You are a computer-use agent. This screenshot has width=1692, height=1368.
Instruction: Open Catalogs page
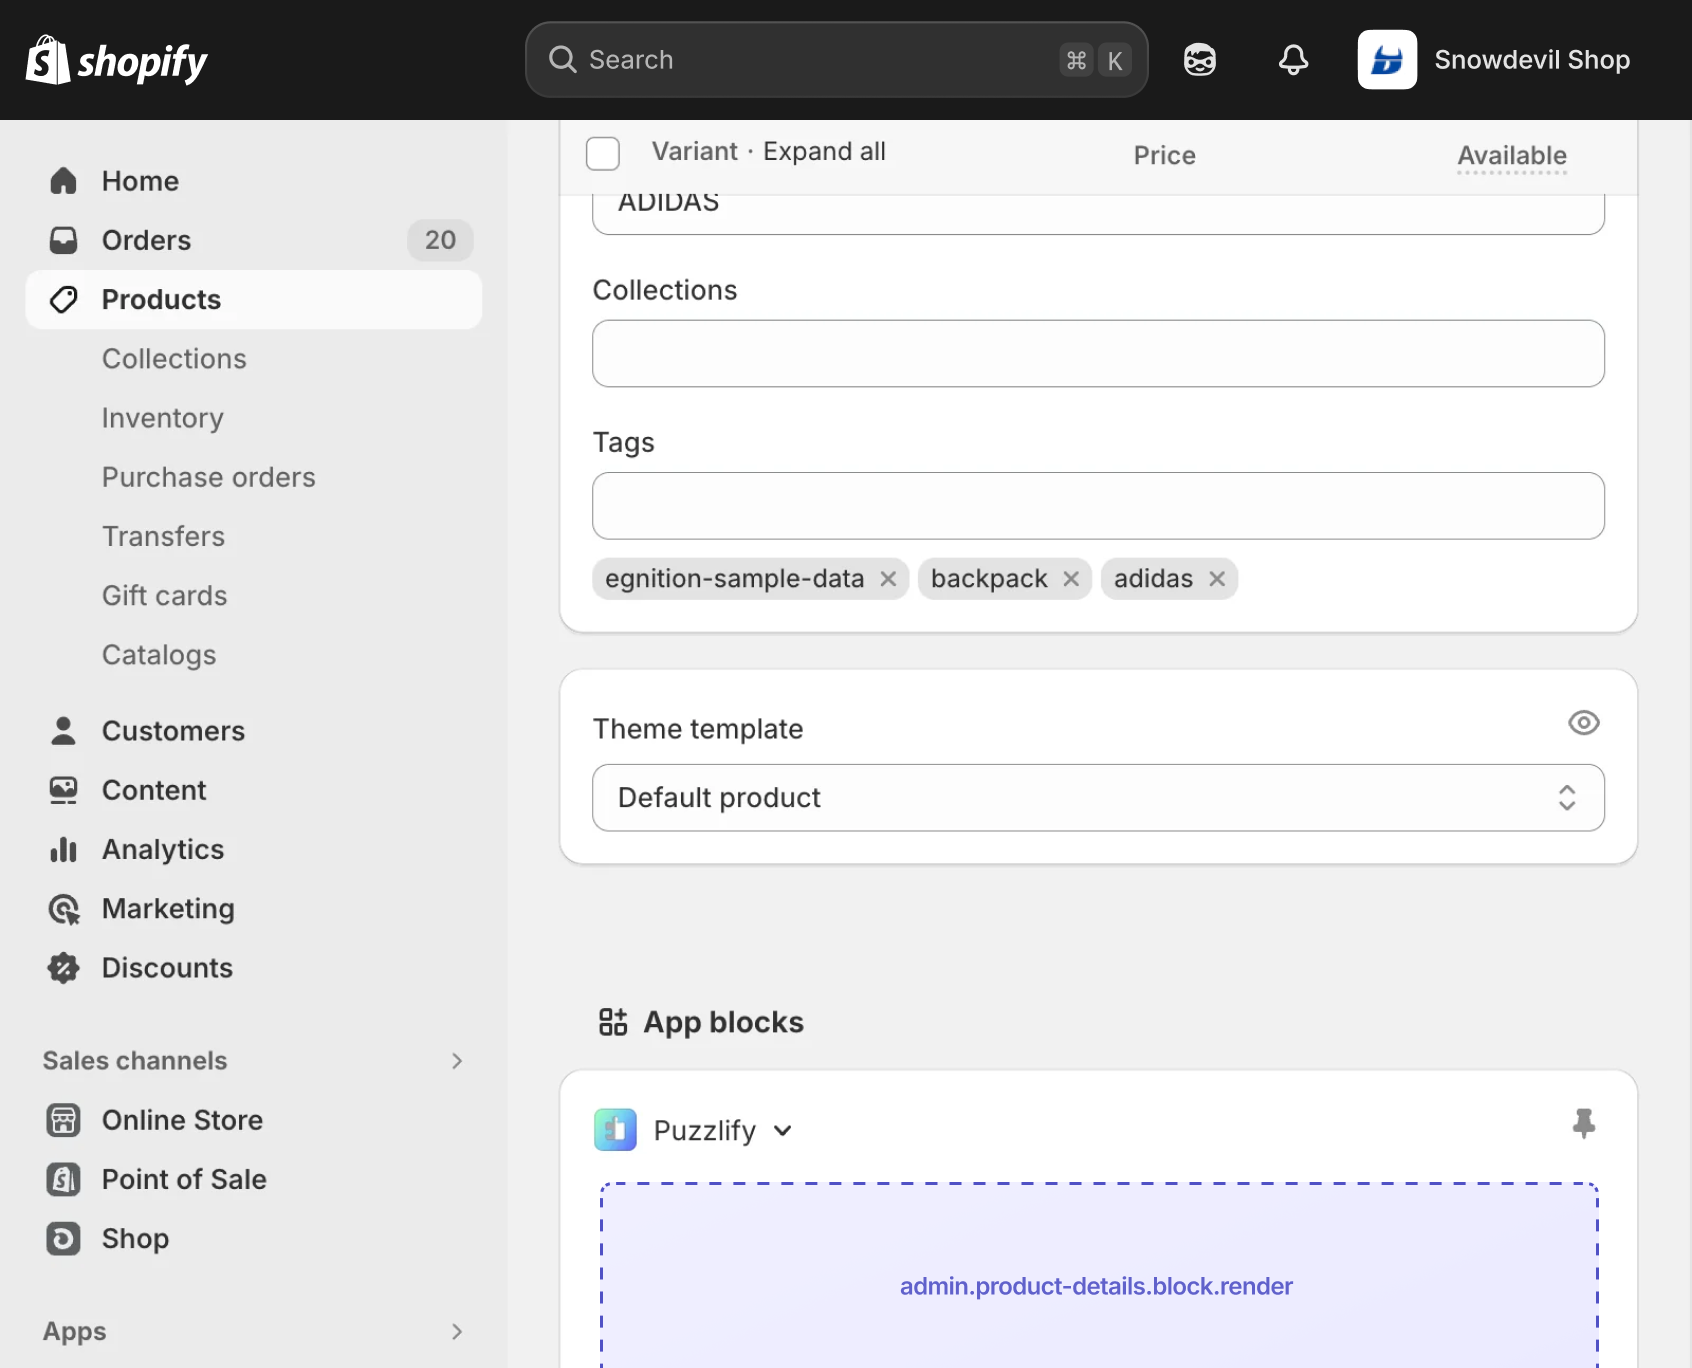[159, 655]
